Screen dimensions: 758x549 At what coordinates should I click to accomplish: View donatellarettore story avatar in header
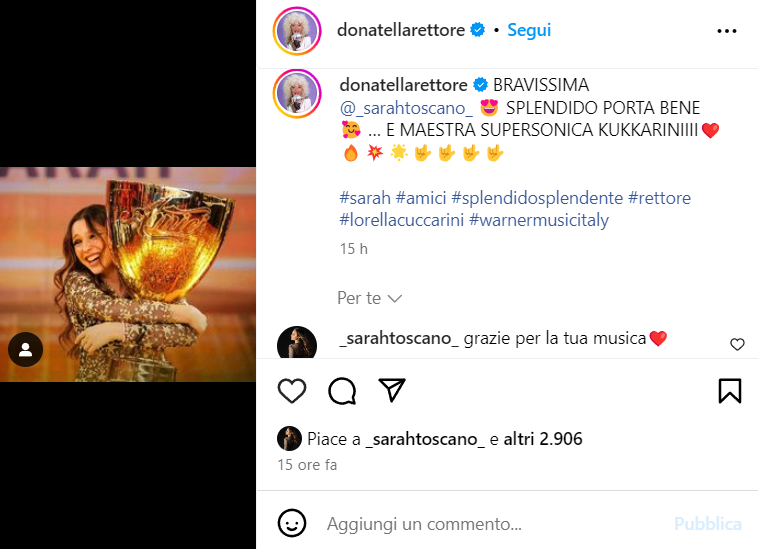296,31
